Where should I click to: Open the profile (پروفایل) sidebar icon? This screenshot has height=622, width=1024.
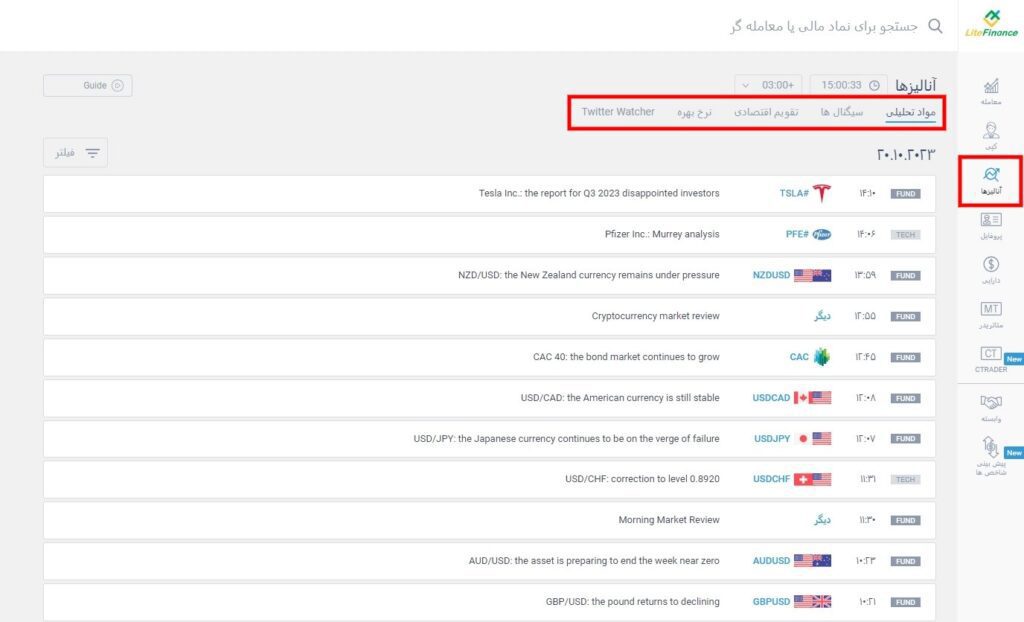point(991,225)
